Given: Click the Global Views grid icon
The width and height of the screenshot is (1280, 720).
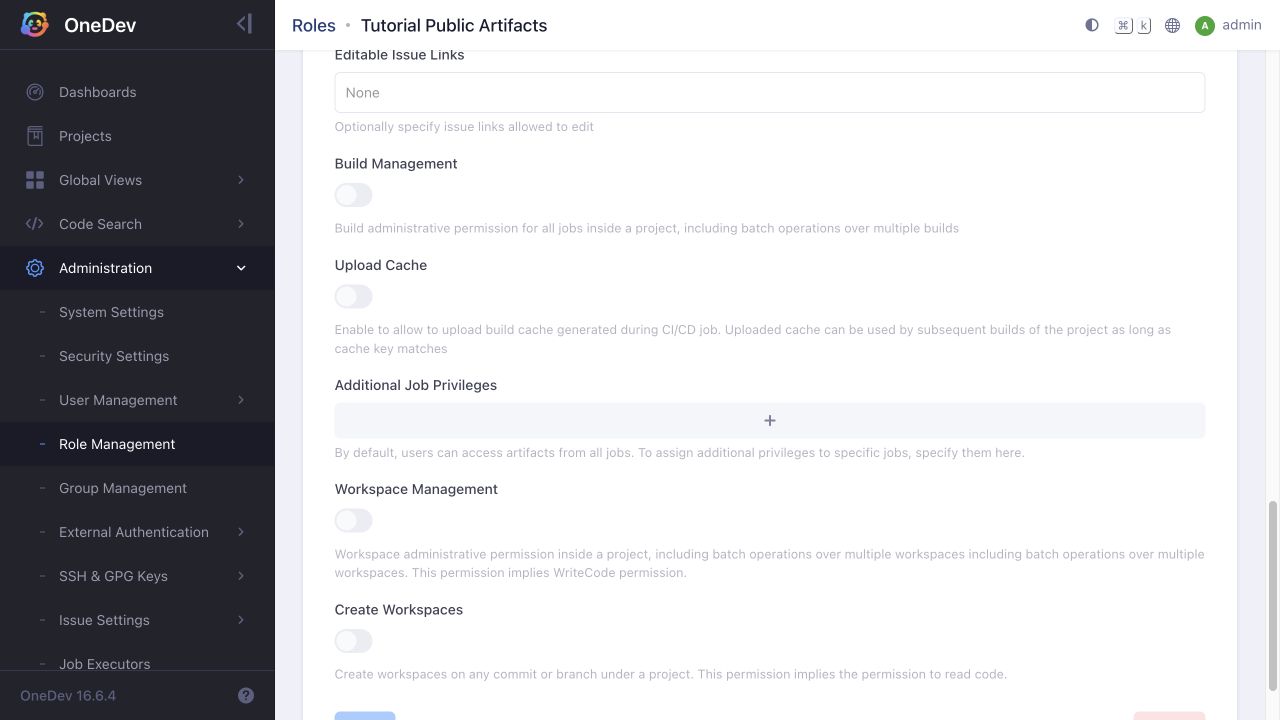Looking at the screenshot, I should [35, 180].
